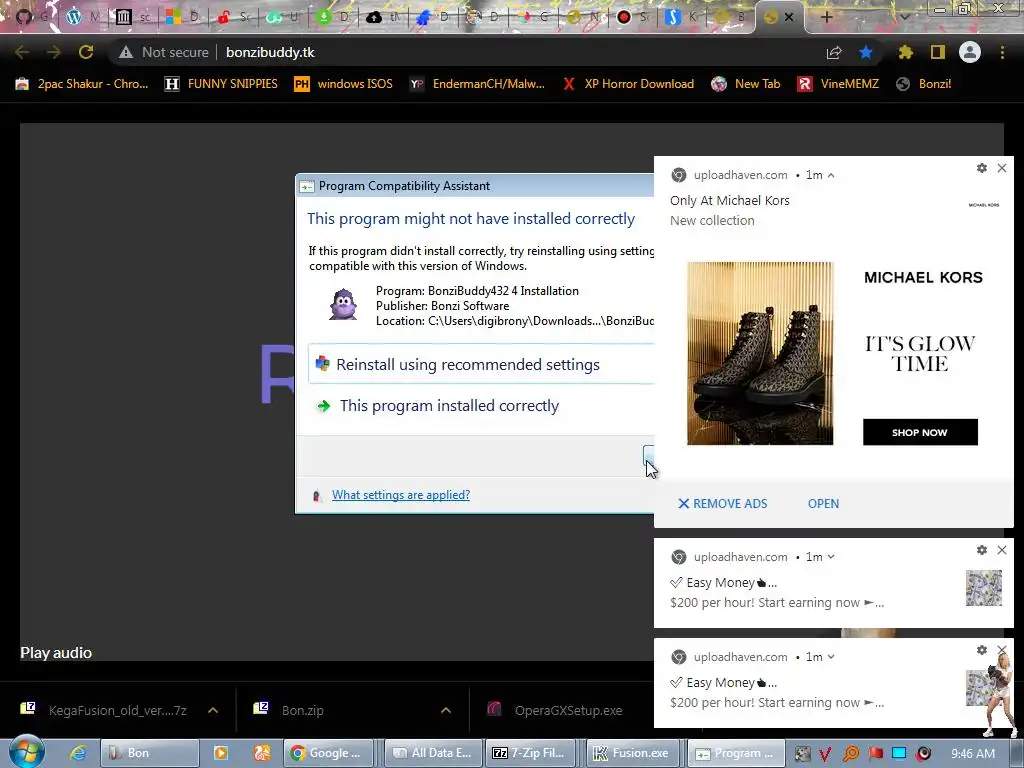Open the Chrome profile avatar
The width and height of the screenshot is (1024, 768).
click(x=970, y=52)
